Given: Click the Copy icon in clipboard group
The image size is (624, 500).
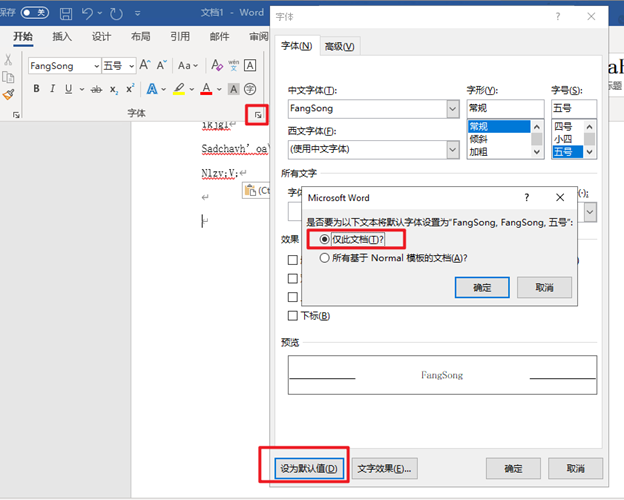Looking at the screenshot, I should [8, 77].
